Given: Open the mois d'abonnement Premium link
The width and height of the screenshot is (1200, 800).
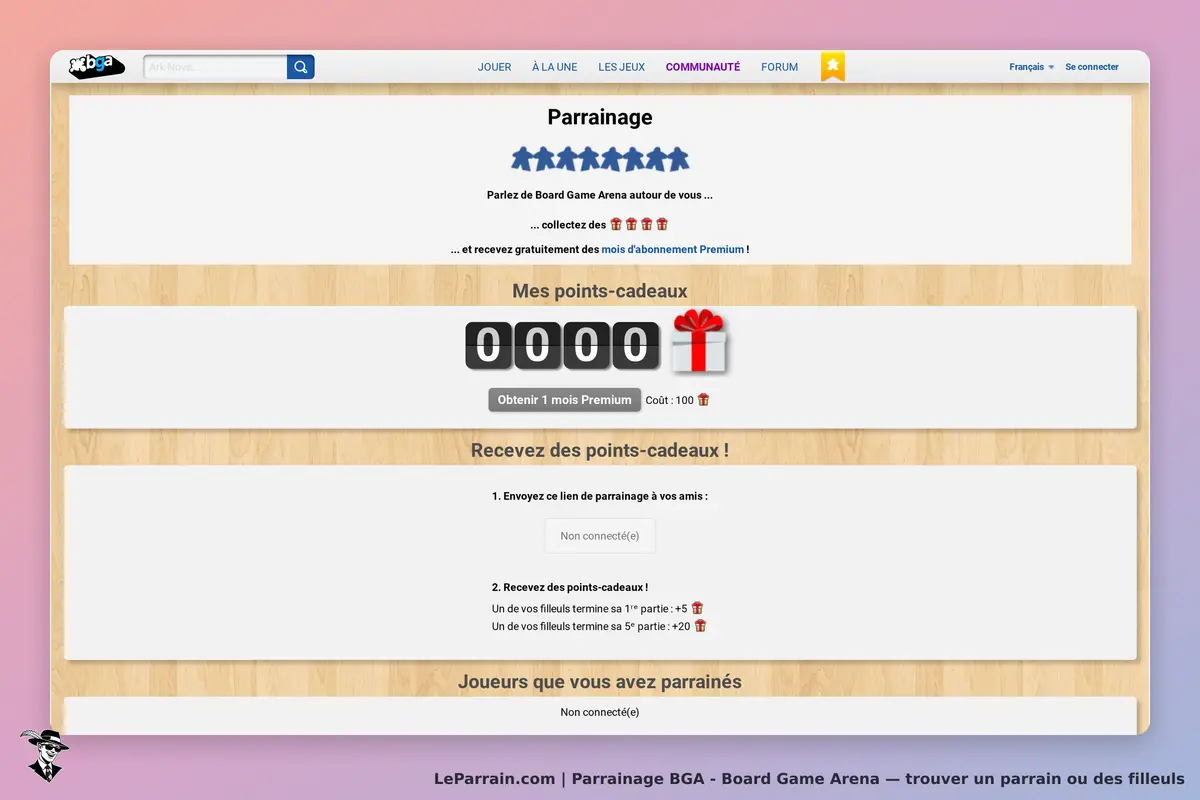Looking at the screenshot, I should 672,249.
